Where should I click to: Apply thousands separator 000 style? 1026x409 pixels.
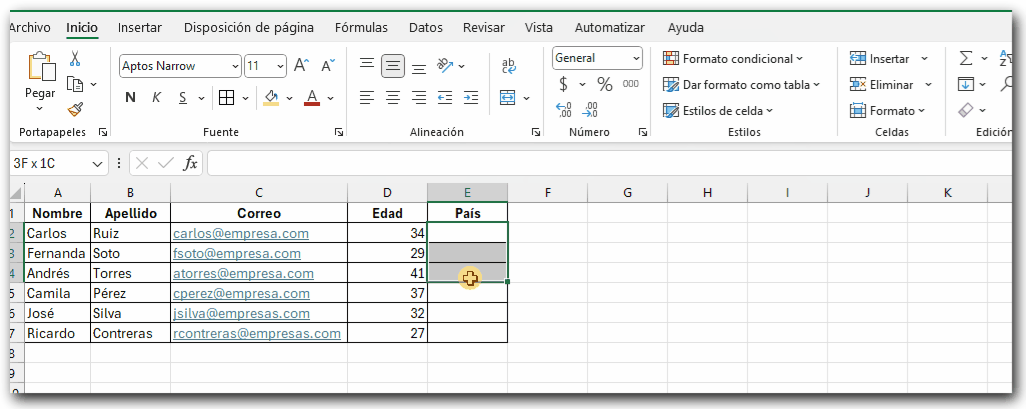pyautogui.click(x=631, y=84)
